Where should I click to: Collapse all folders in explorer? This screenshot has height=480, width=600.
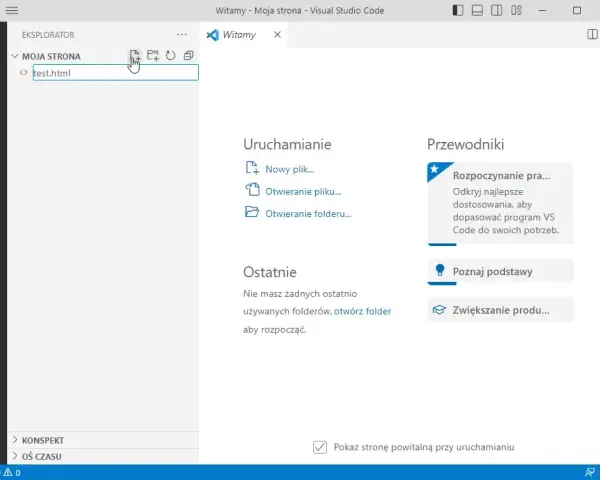(188, 56)
